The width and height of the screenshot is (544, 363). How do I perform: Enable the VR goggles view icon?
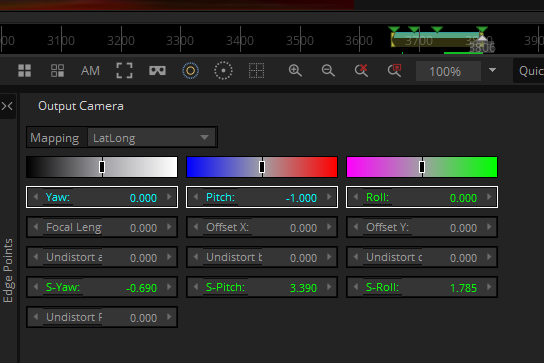157,71
